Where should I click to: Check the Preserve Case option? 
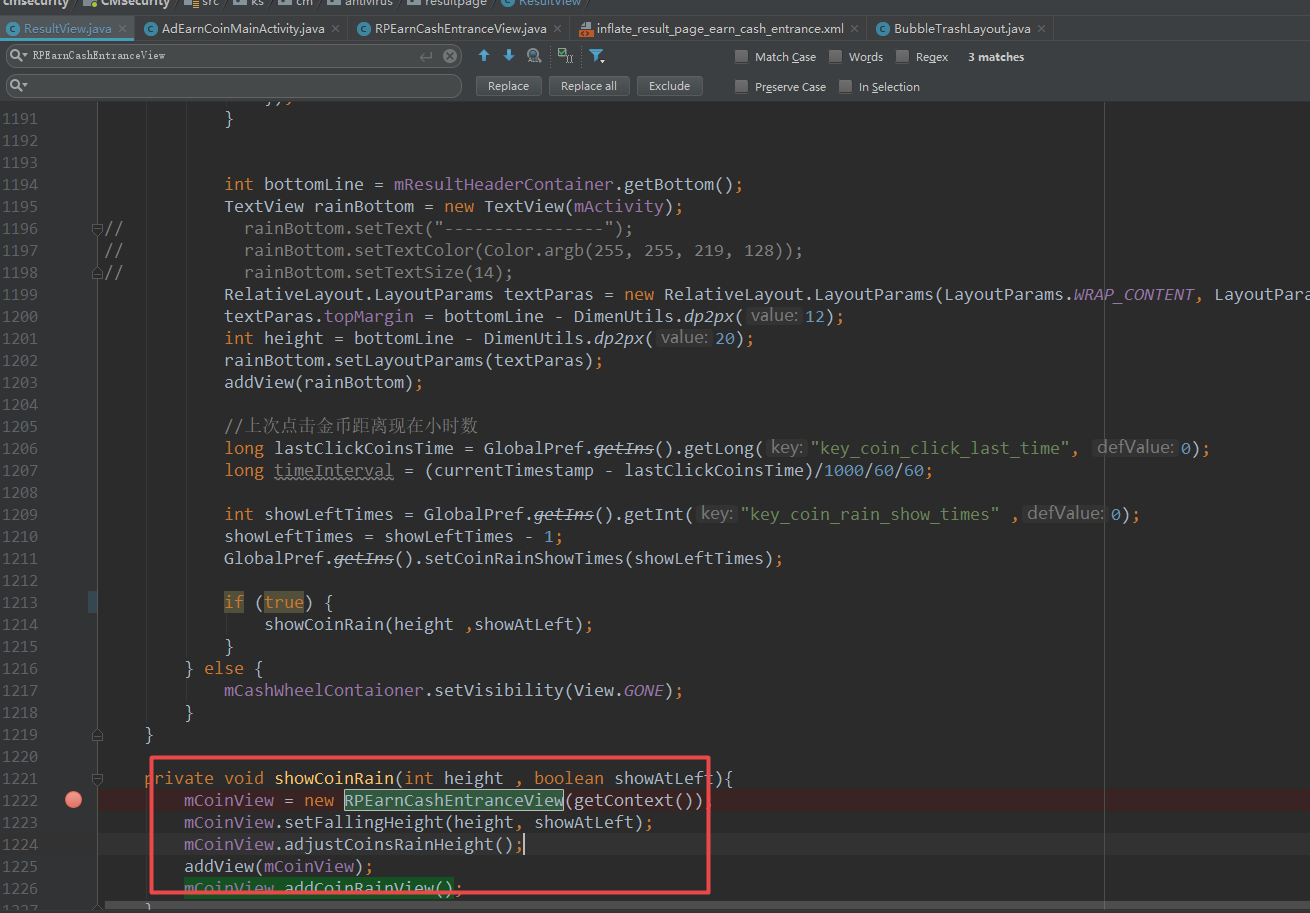[x=741, y=87]
